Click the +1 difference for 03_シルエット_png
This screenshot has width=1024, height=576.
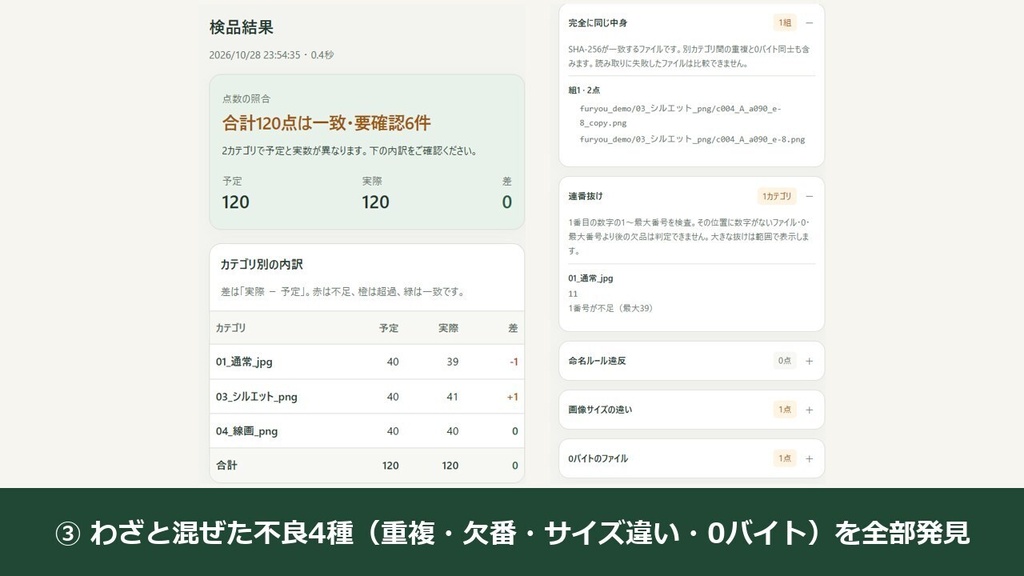pos(513,397)
